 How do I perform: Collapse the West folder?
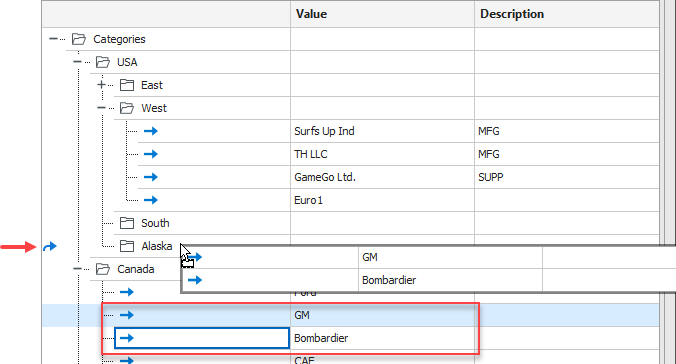coord(101,108)
